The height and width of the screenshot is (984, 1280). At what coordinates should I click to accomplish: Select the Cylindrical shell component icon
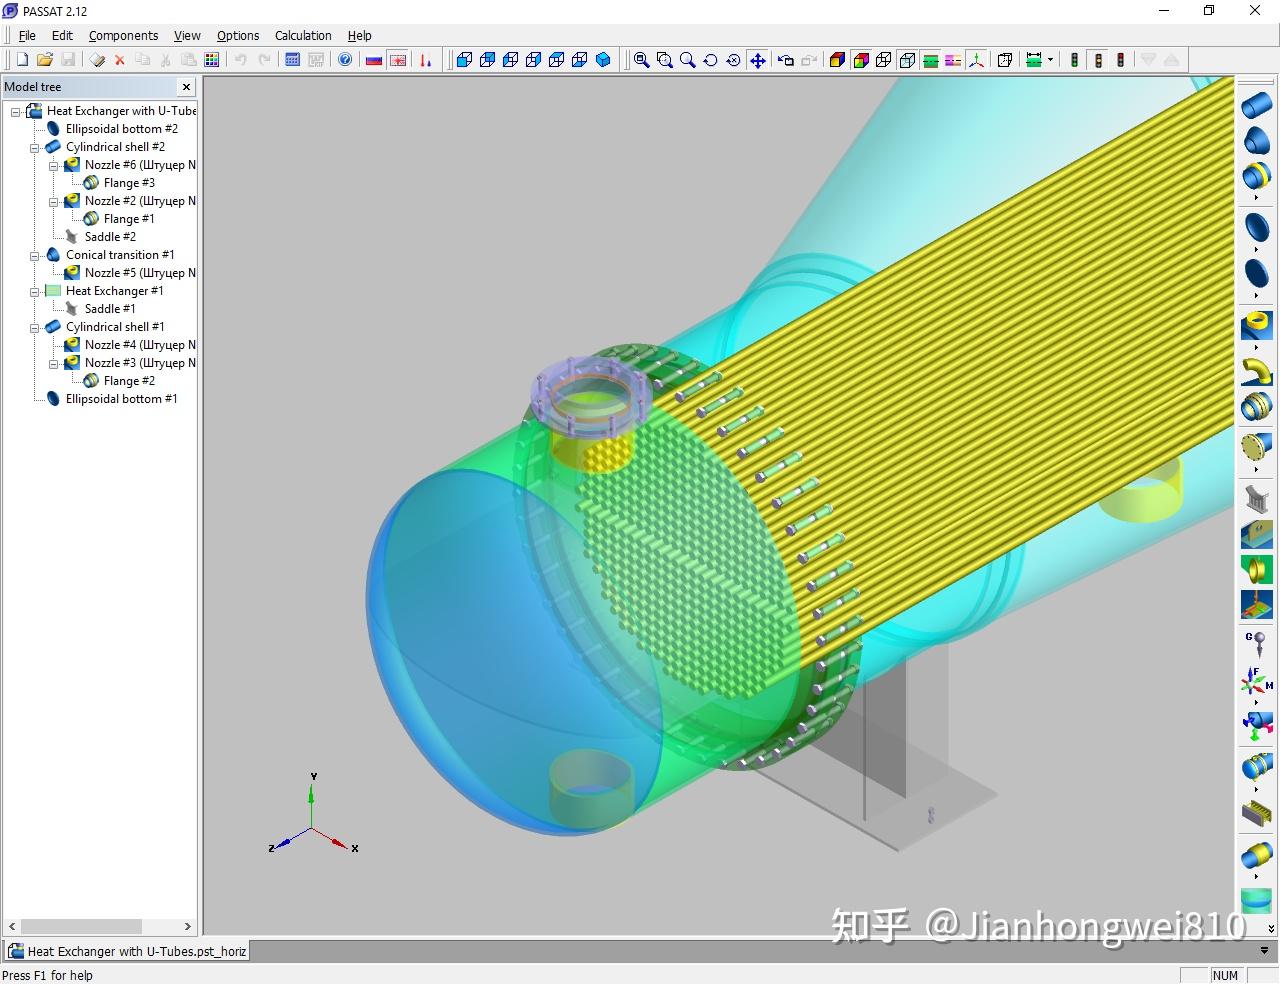[1256, 103]
